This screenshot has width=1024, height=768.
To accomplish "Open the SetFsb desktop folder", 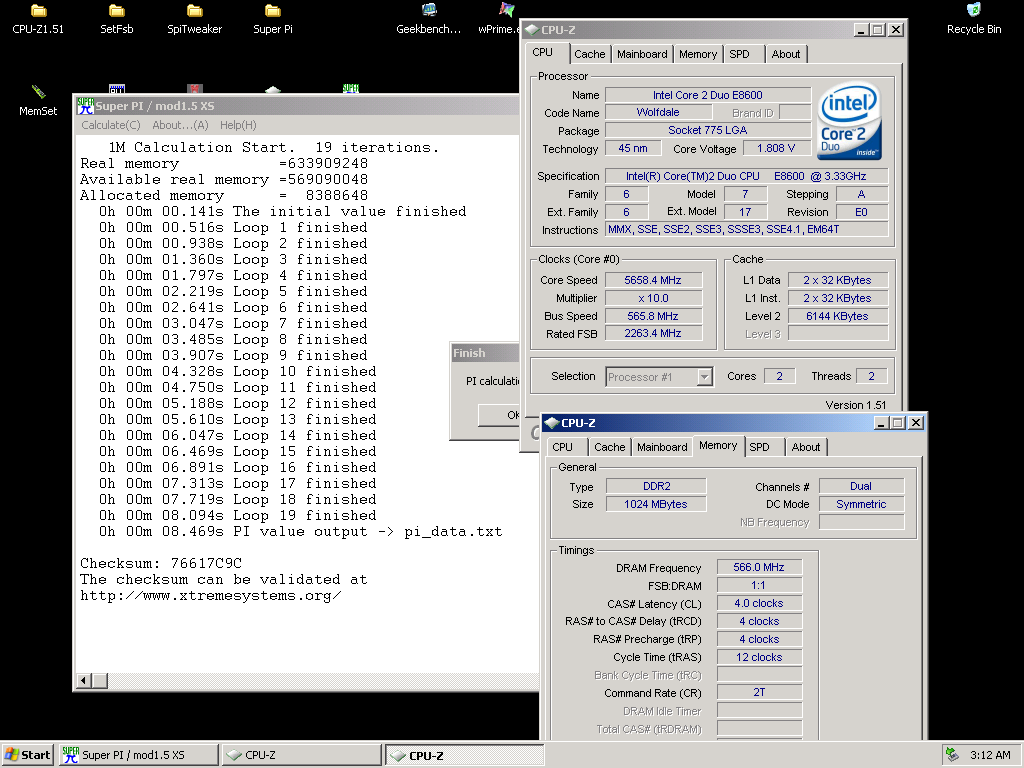I will point(116,20).
